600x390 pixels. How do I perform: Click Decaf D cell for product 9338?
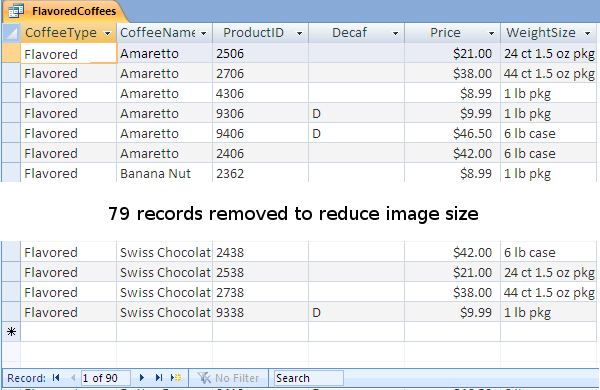pyautogui.click(x=357, y=312)
